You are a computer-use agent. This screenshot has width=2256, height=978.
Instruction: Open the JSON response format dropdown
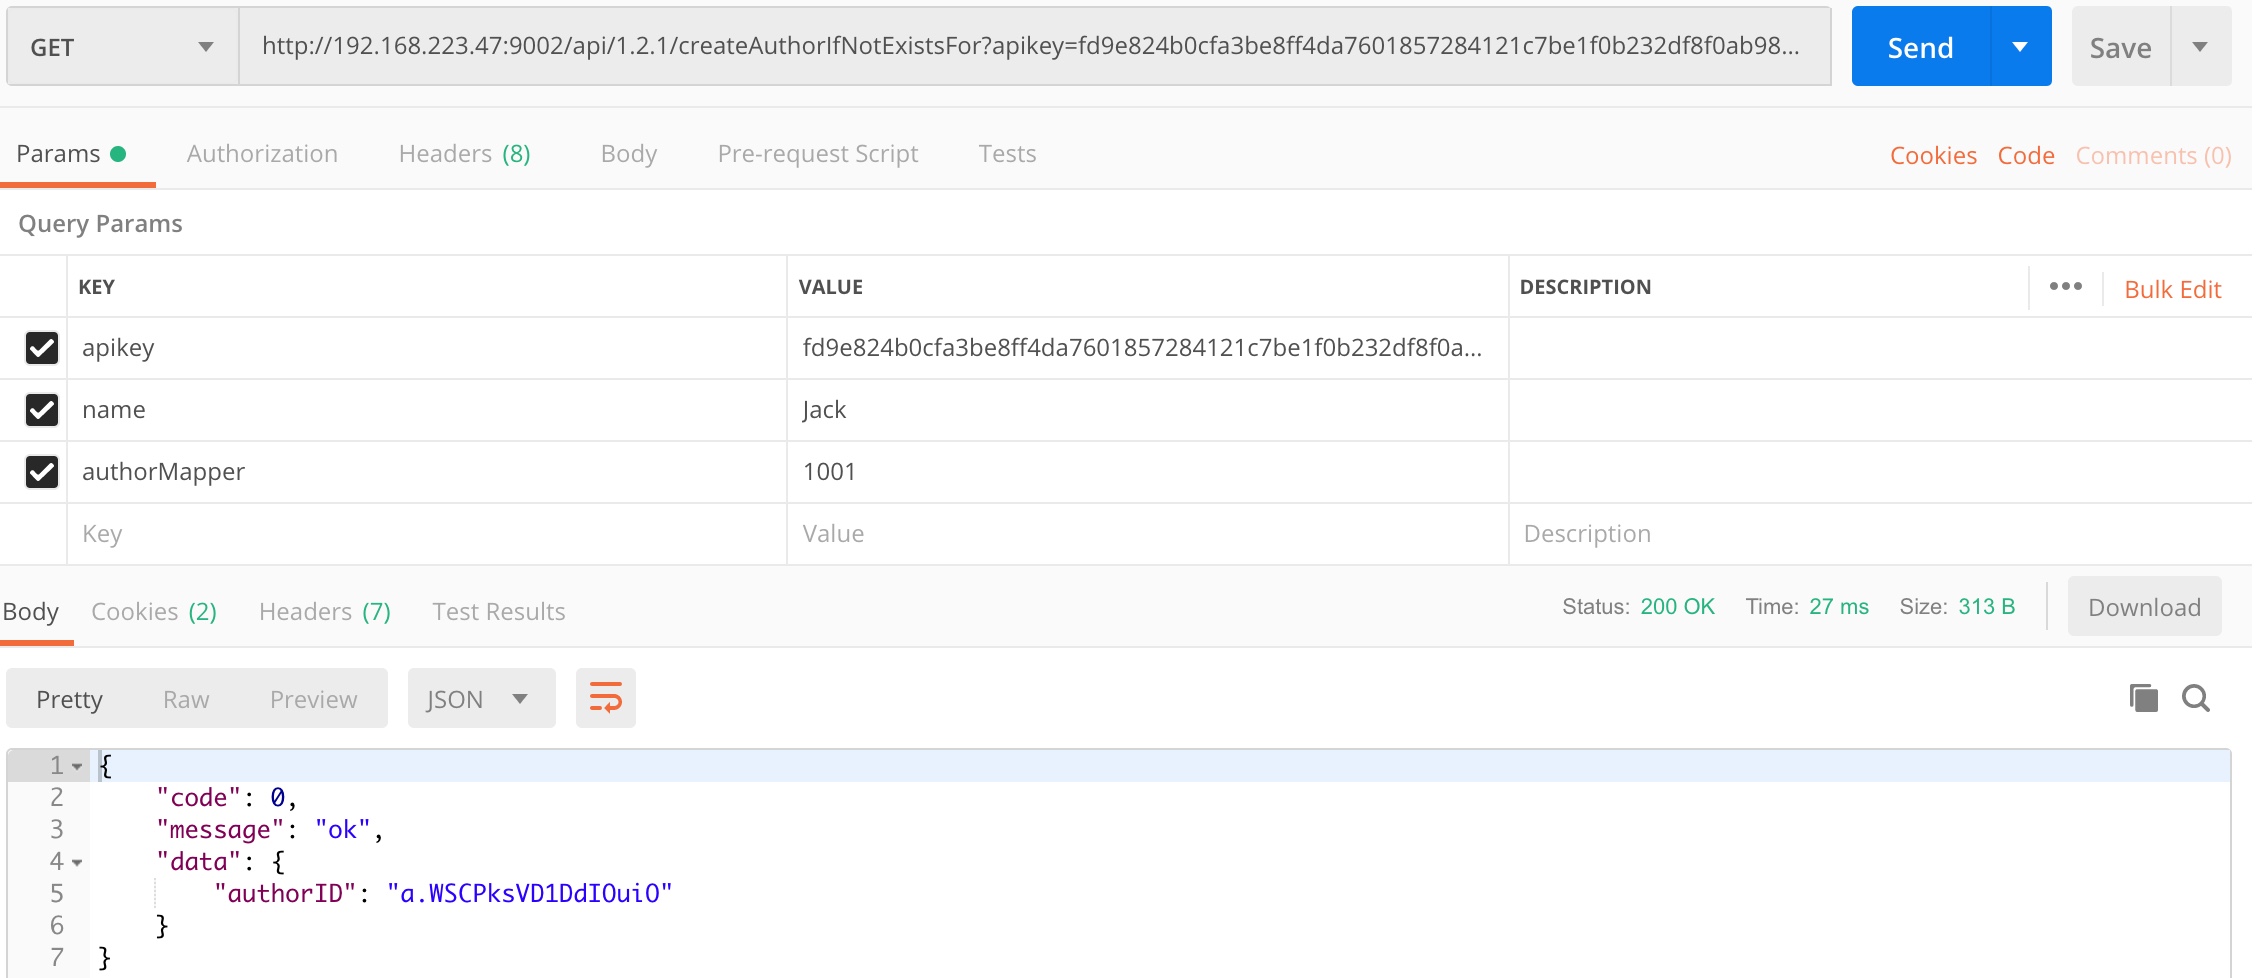click(x=480, y=698)
